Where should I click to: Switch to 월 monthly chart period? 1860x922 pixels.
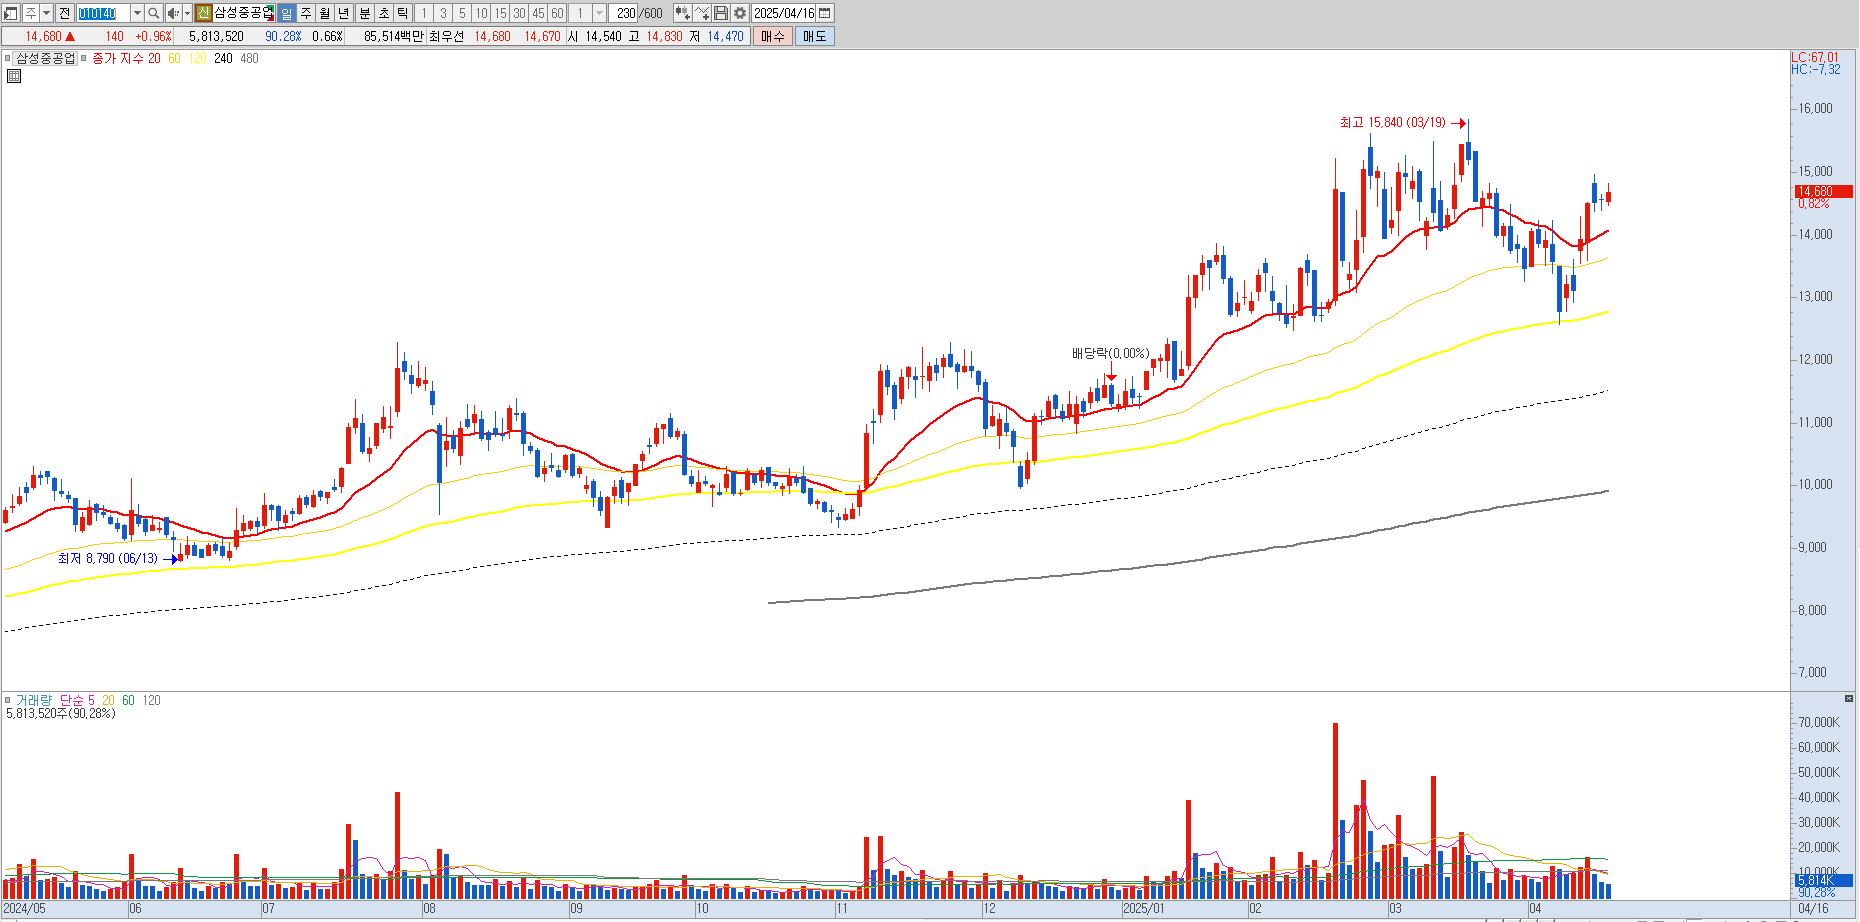[x=325, y=13]
